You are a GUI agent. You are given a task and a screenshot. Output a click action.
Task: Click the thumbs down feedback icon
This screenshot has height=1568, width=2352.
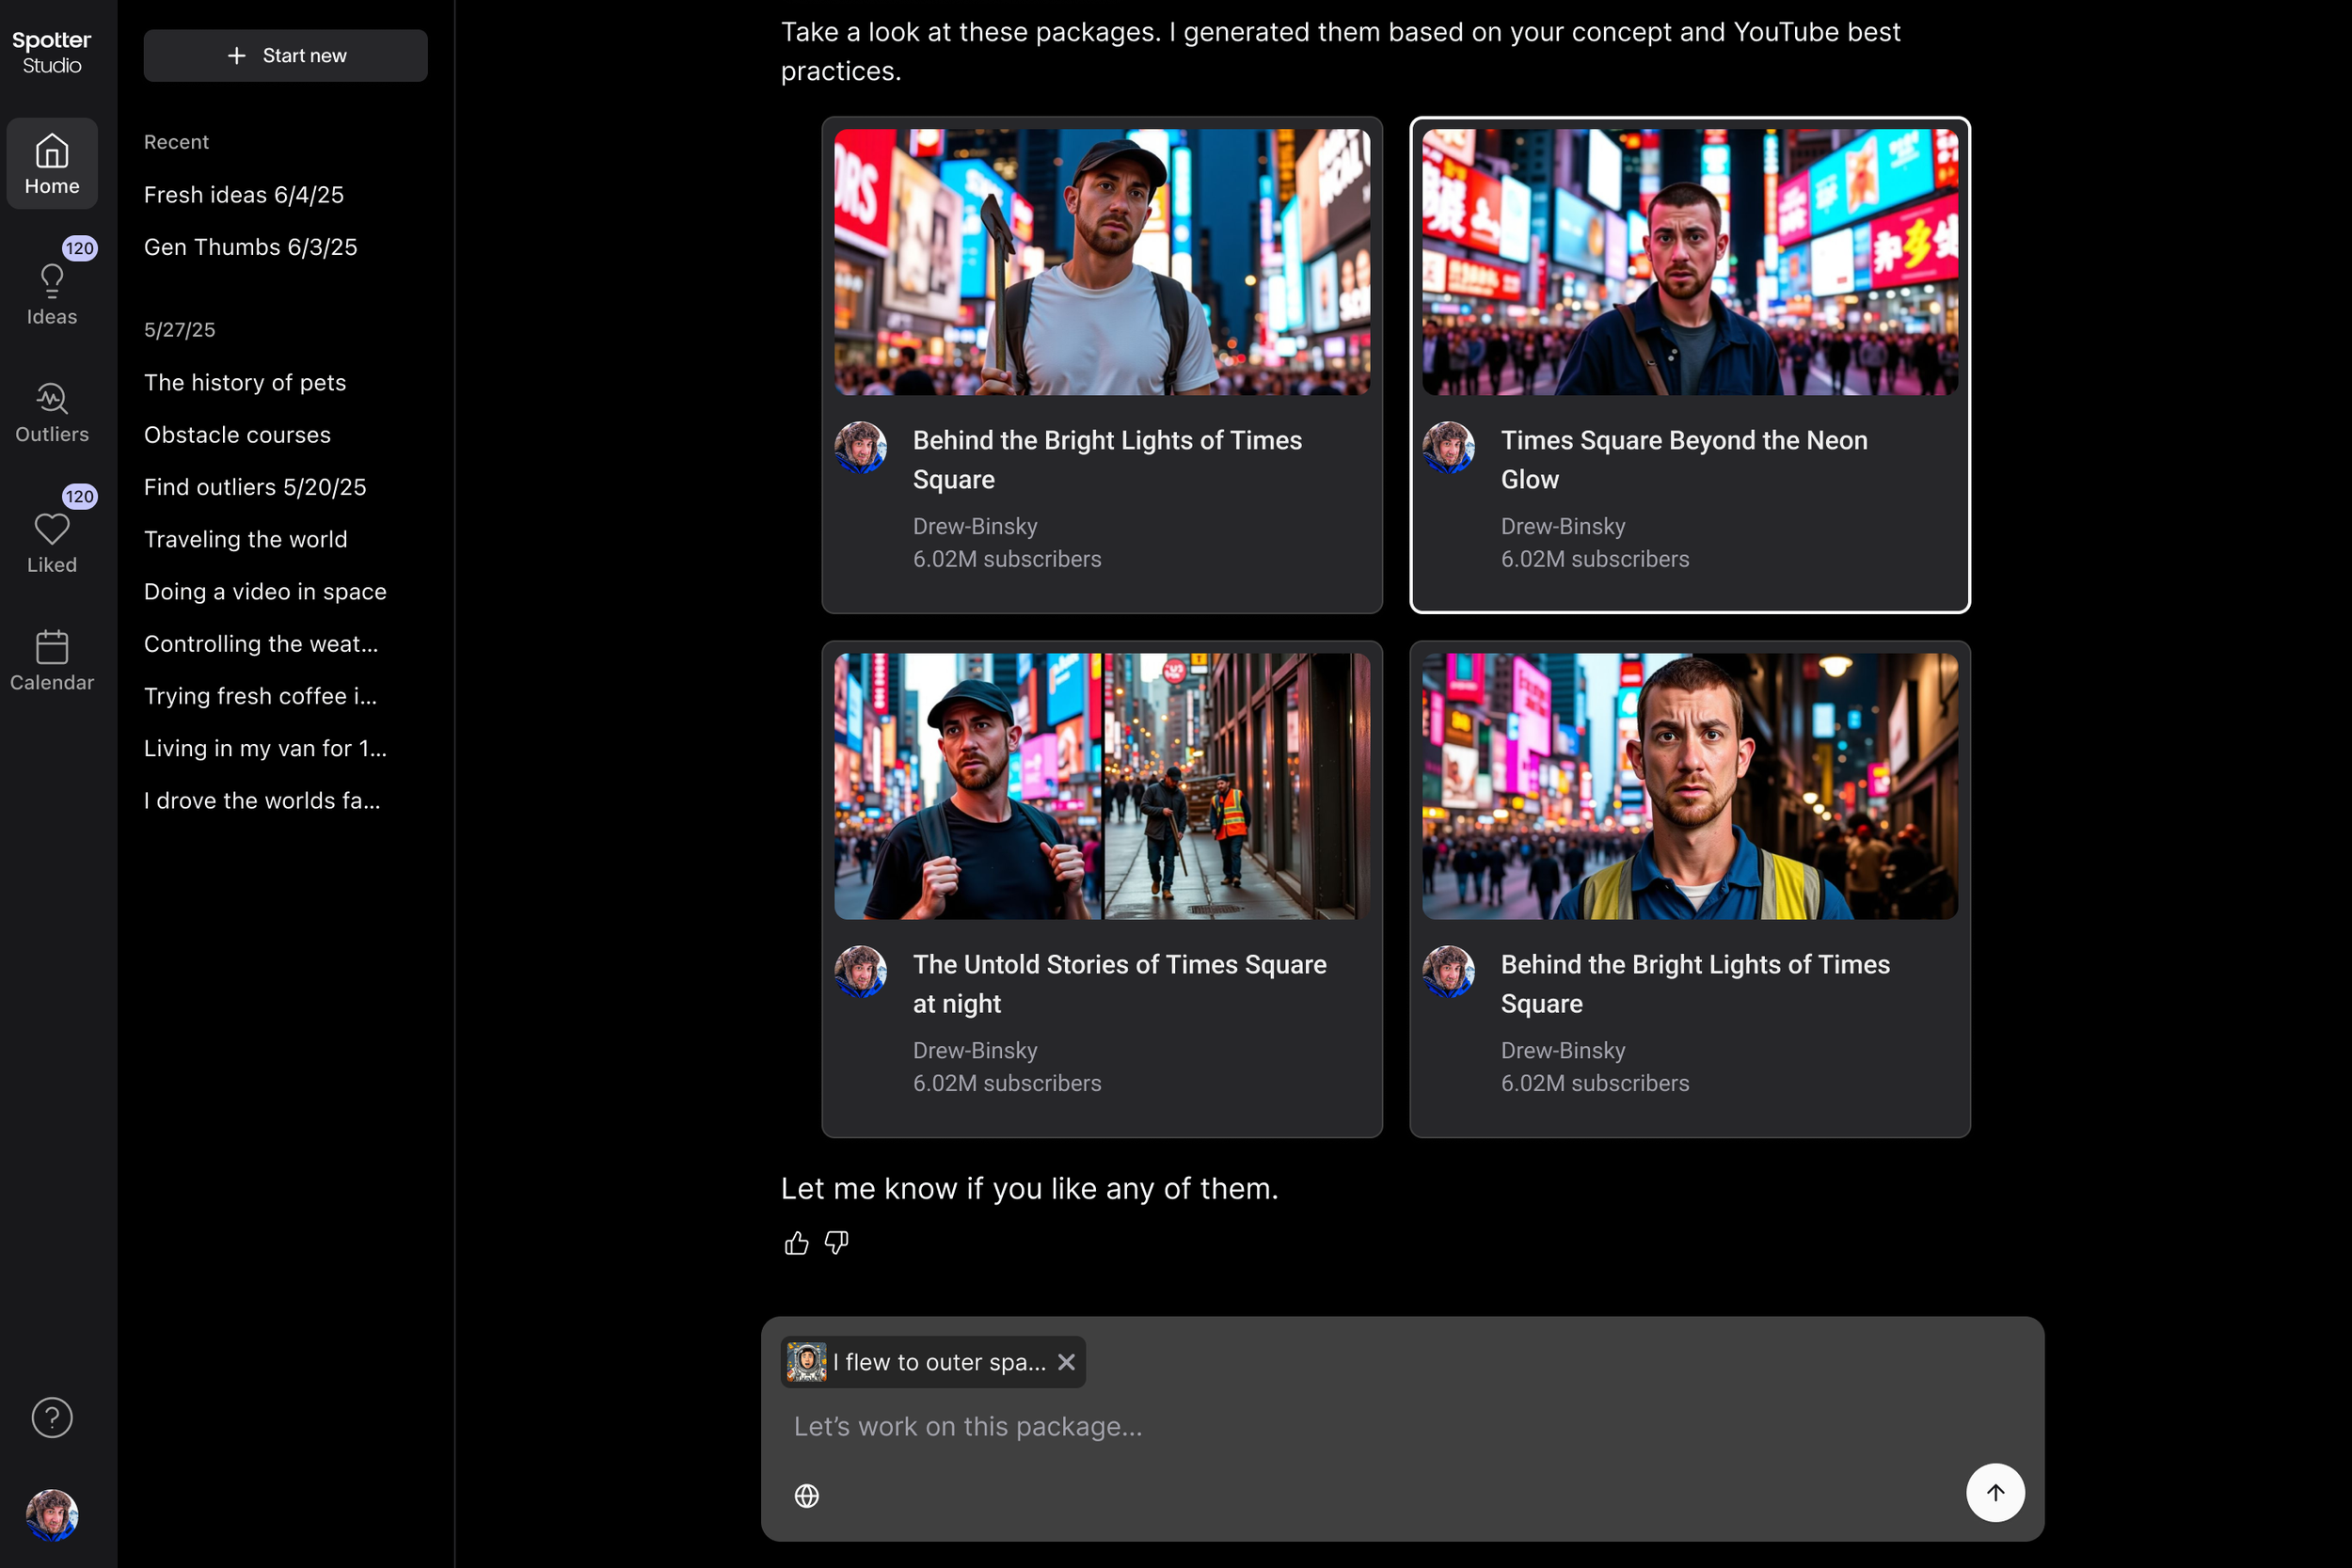tap(836, 1243)
